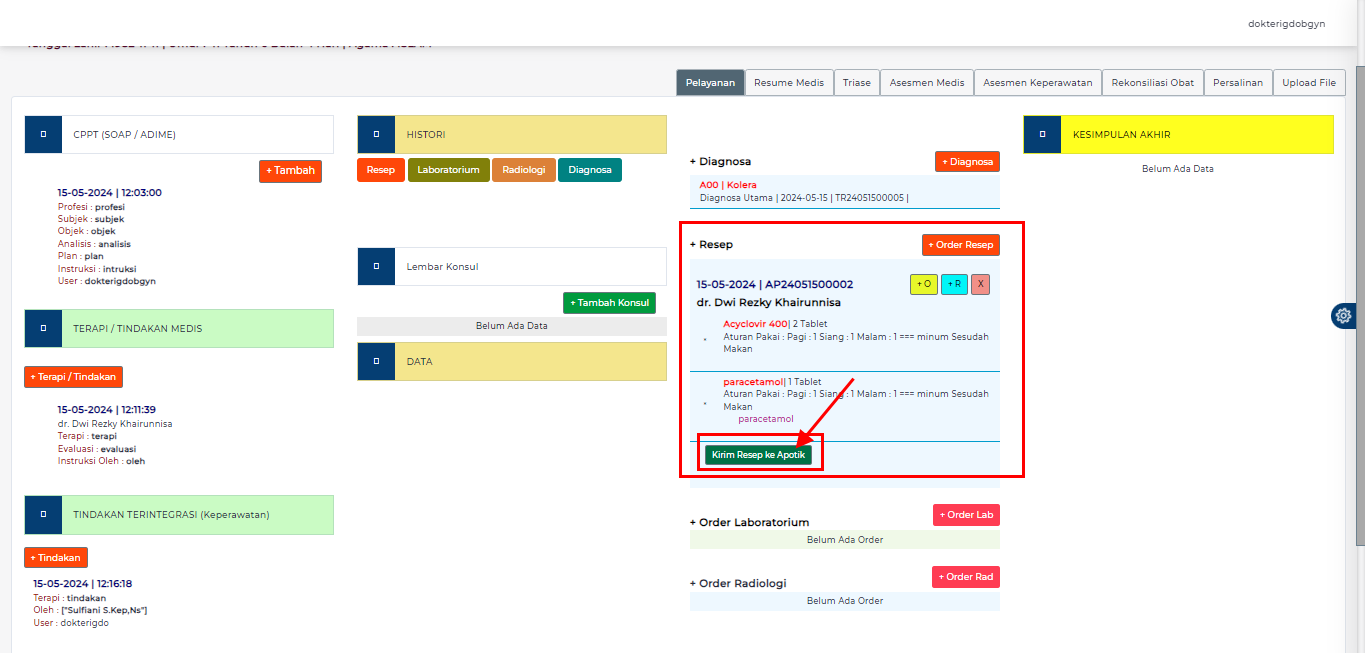This screenshot has height=653, width=1365.
Task: Click the cyan +R prescription button
Action: (954, 285)
